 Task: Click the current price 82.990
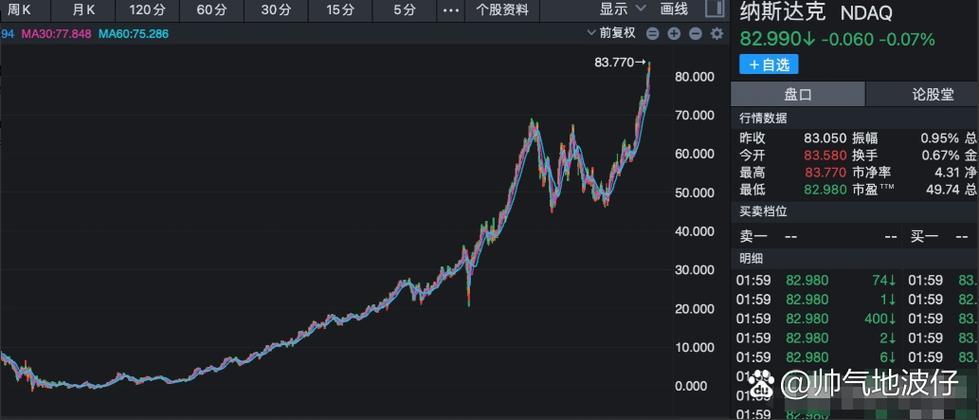[777, 39]
